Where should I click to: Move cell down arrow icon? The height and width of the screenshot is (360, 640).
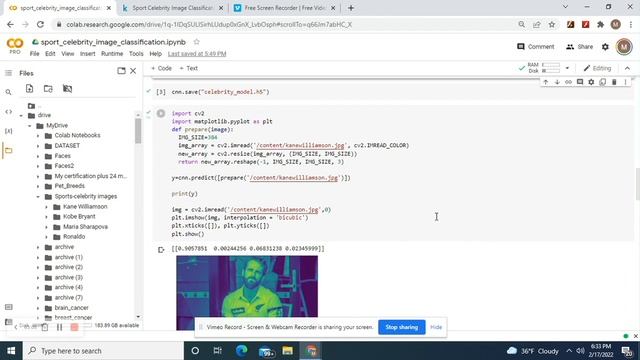557,82
